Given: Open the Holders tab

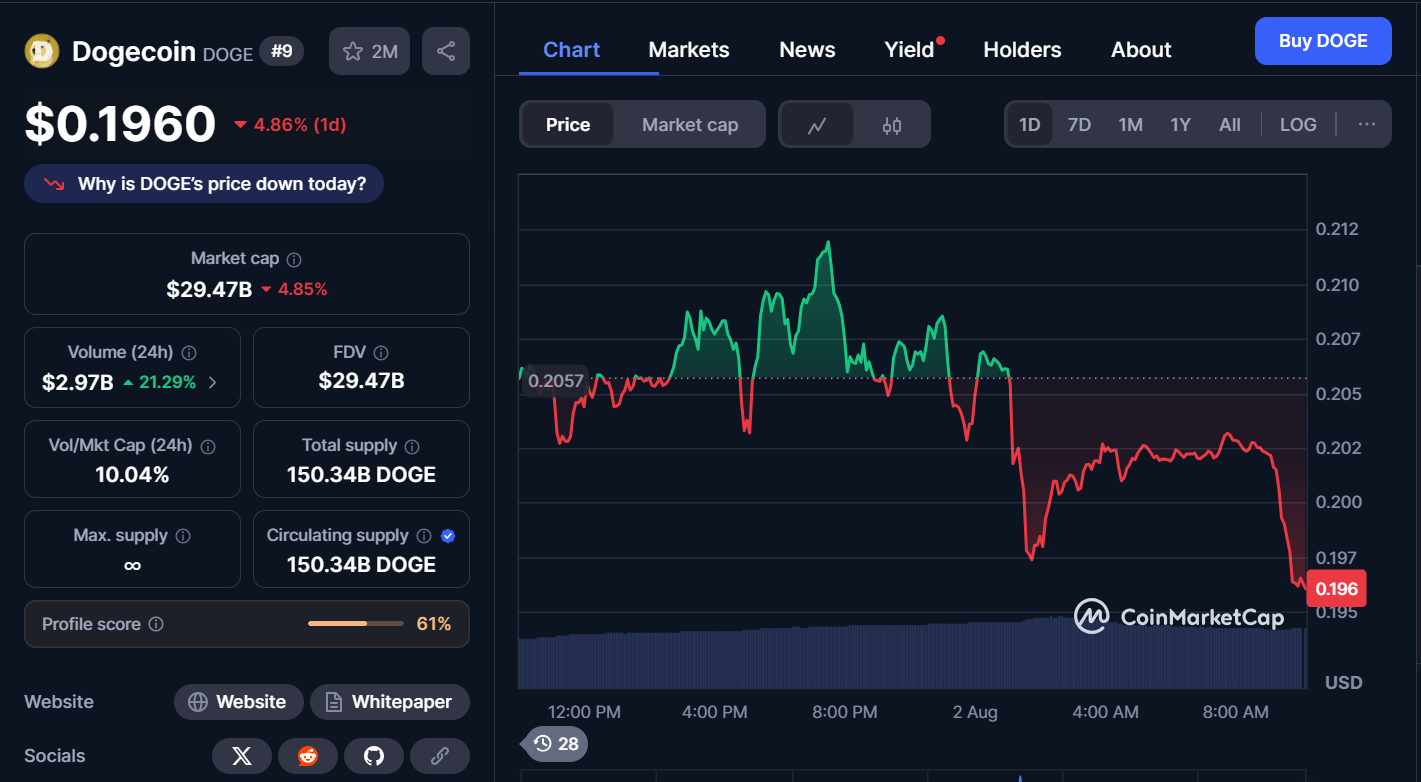Looking at the screenshot, I should tap(1022, 50).
